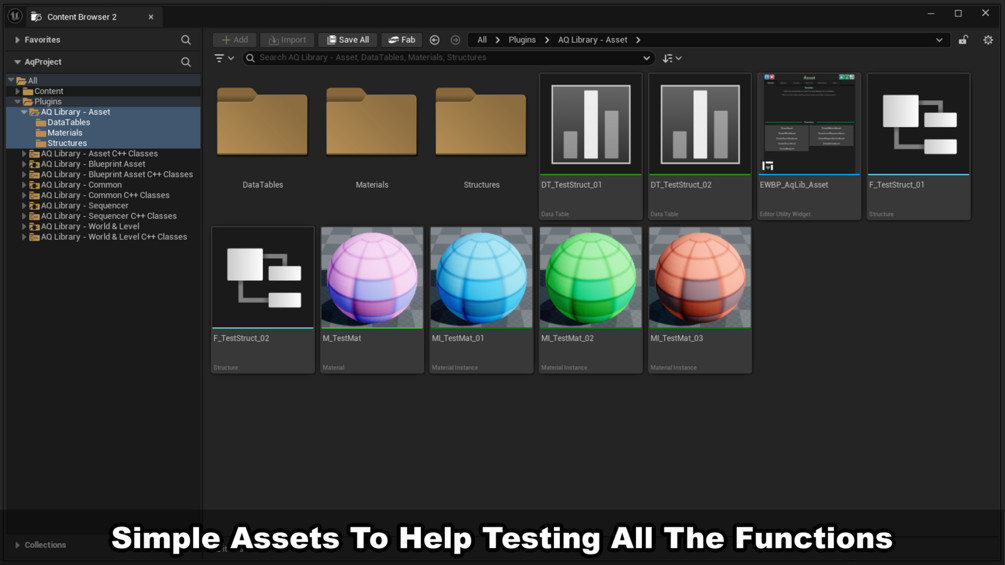1005x565 pixels.
Task: Open the sort options dropdown
Action: point(672,58)
